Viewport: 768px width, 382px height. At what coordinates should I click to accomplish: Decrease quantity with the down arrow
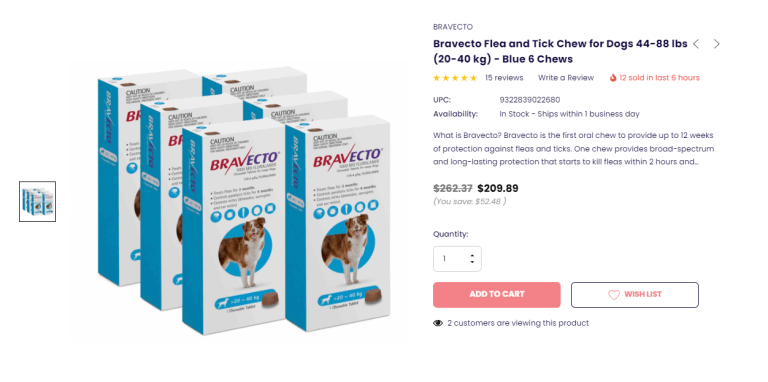pyautogui.click(x=472, y=262)
